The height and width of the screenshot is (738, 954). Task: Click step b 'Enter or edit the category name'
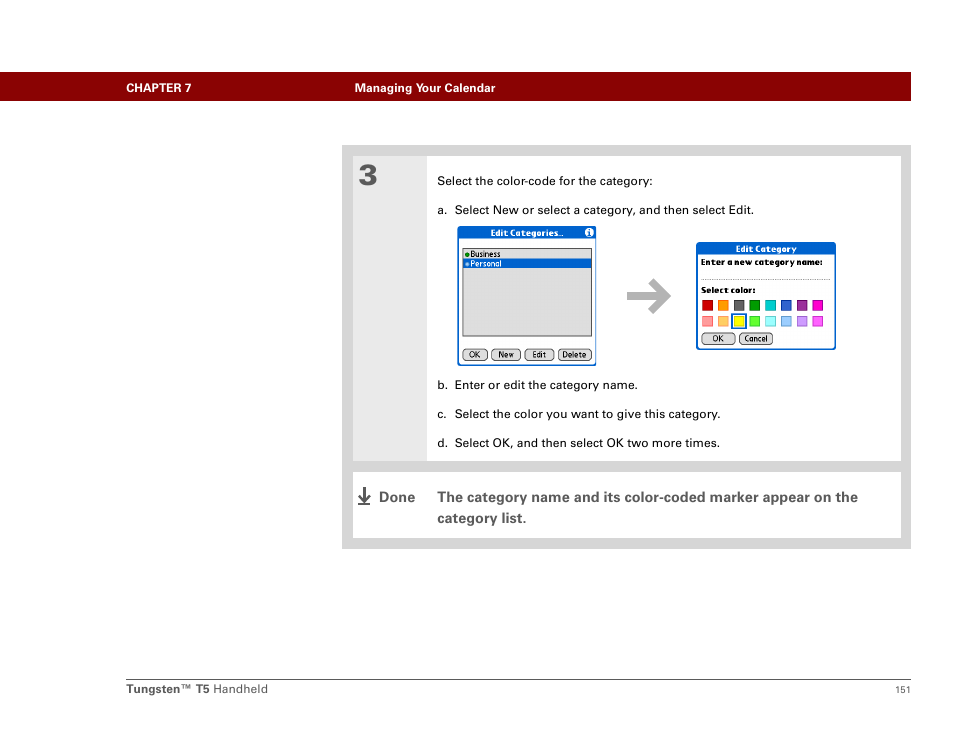click(537, 385)
